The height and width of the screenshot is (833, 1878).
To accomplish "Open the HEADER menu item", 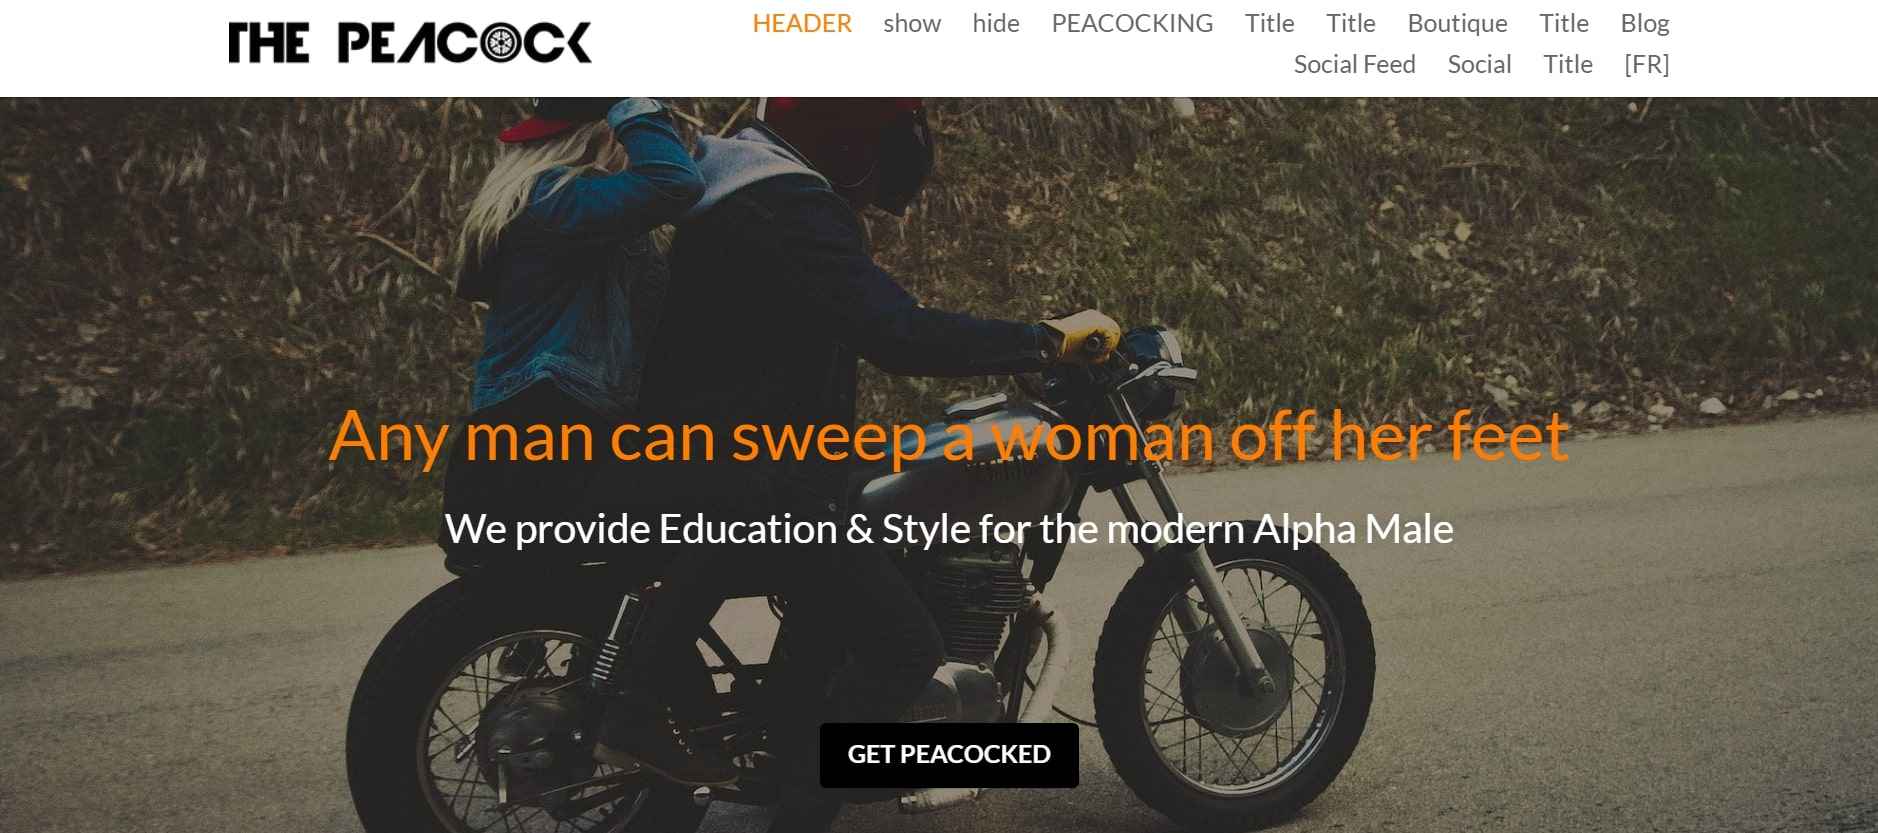I will point(802,23).
